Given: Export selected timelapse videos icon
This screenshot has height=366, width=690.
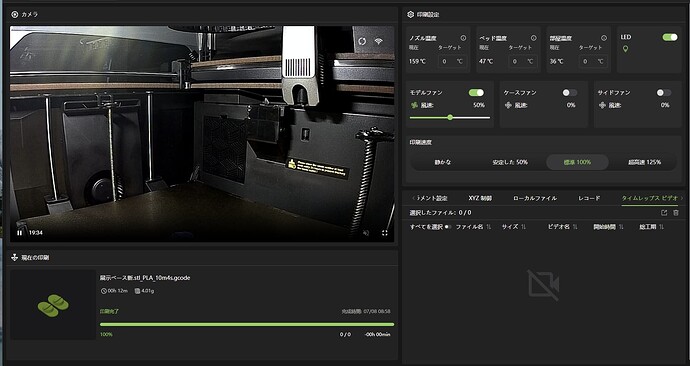Looking at the screenshot, I should click(664, 212).
